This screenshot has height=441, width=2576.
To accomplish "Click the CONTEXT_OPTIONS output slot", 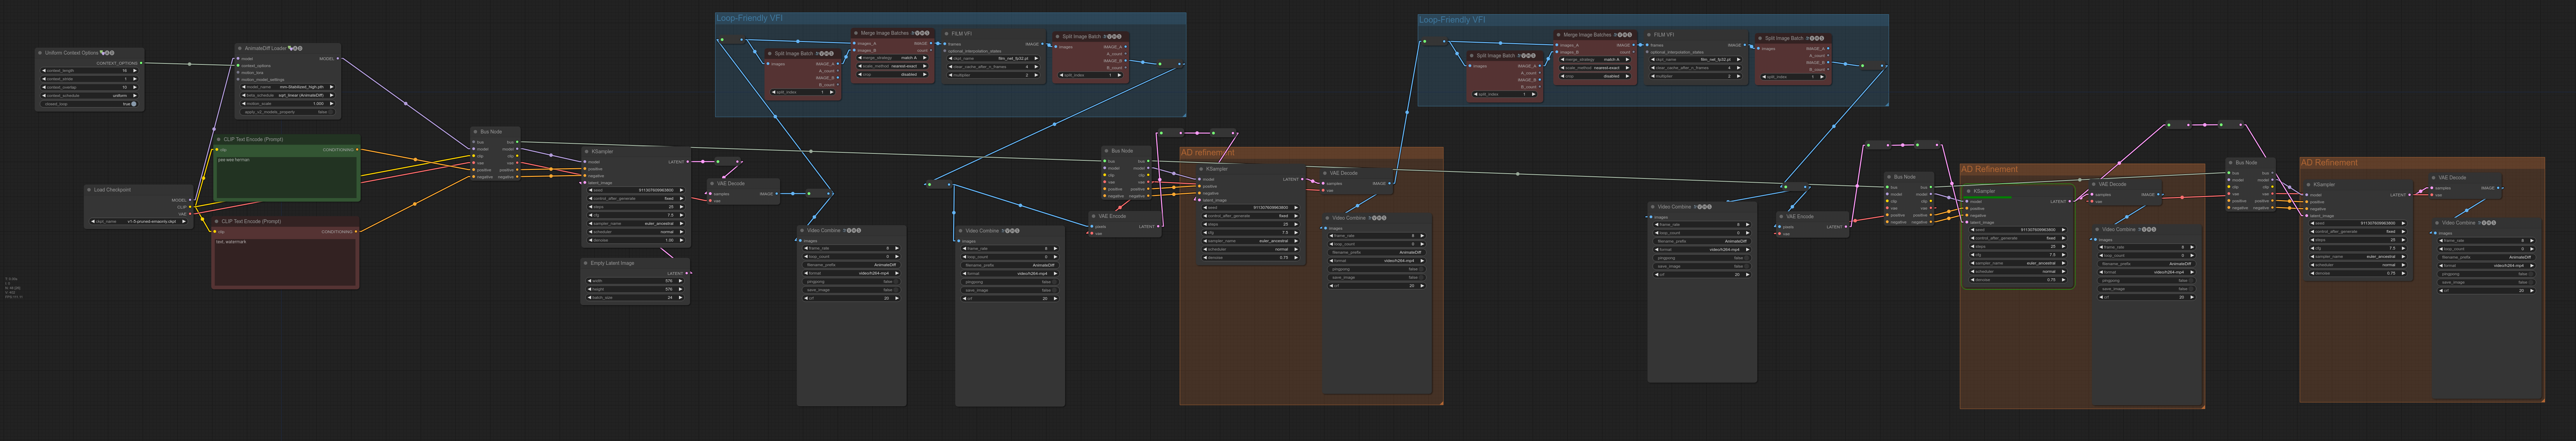I will point(141,63).
